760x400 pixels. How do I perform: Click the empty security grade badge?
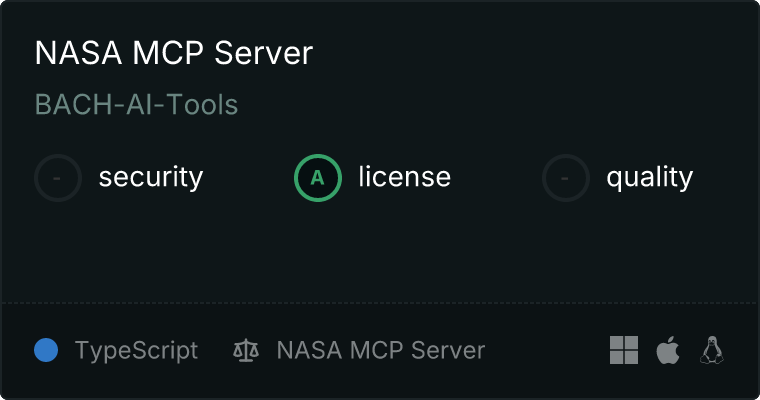tap(58, 178)
